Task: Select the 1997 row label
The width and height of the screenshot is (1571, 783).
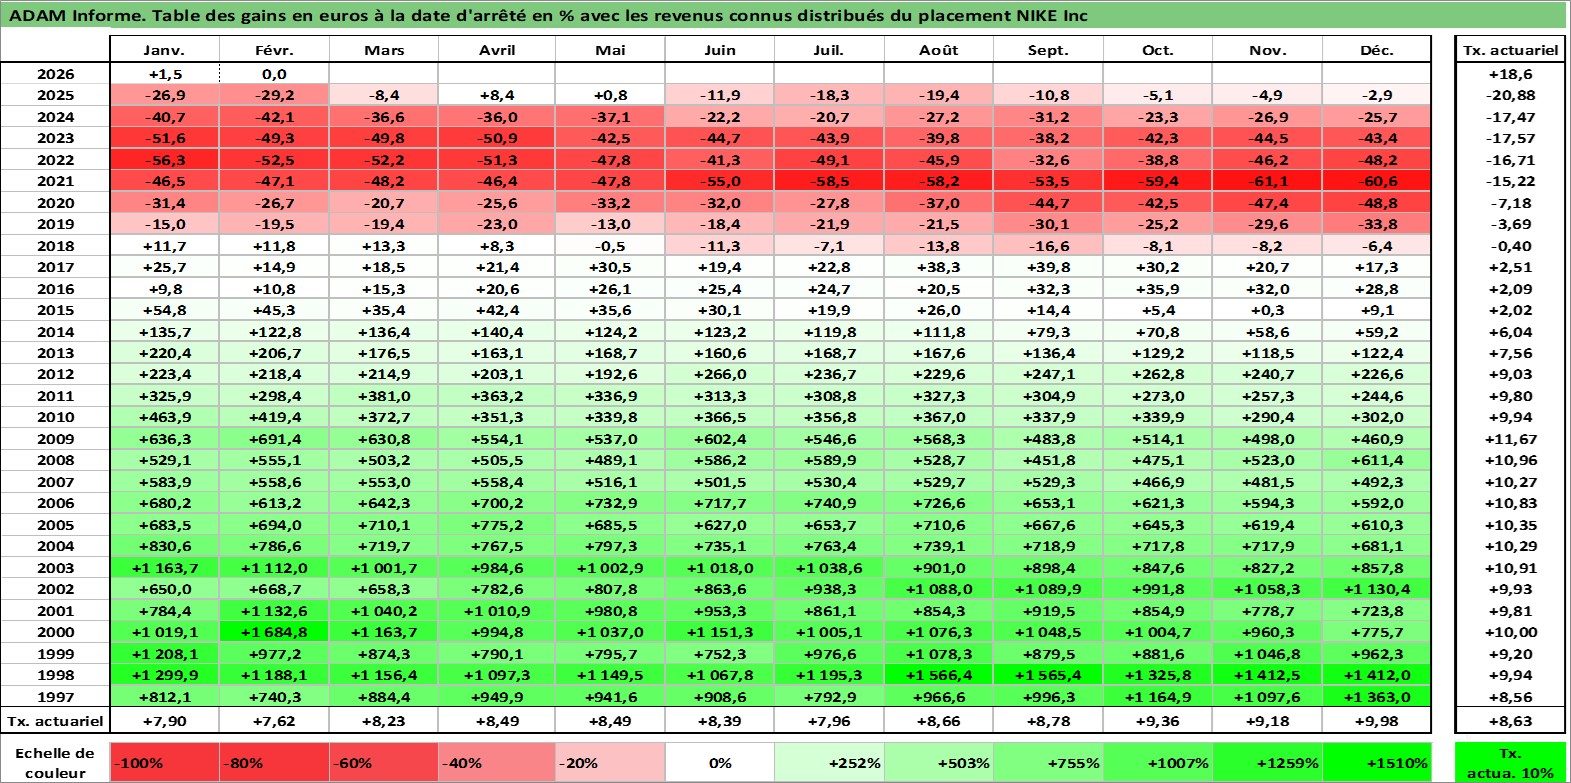Action: [55, 697]
